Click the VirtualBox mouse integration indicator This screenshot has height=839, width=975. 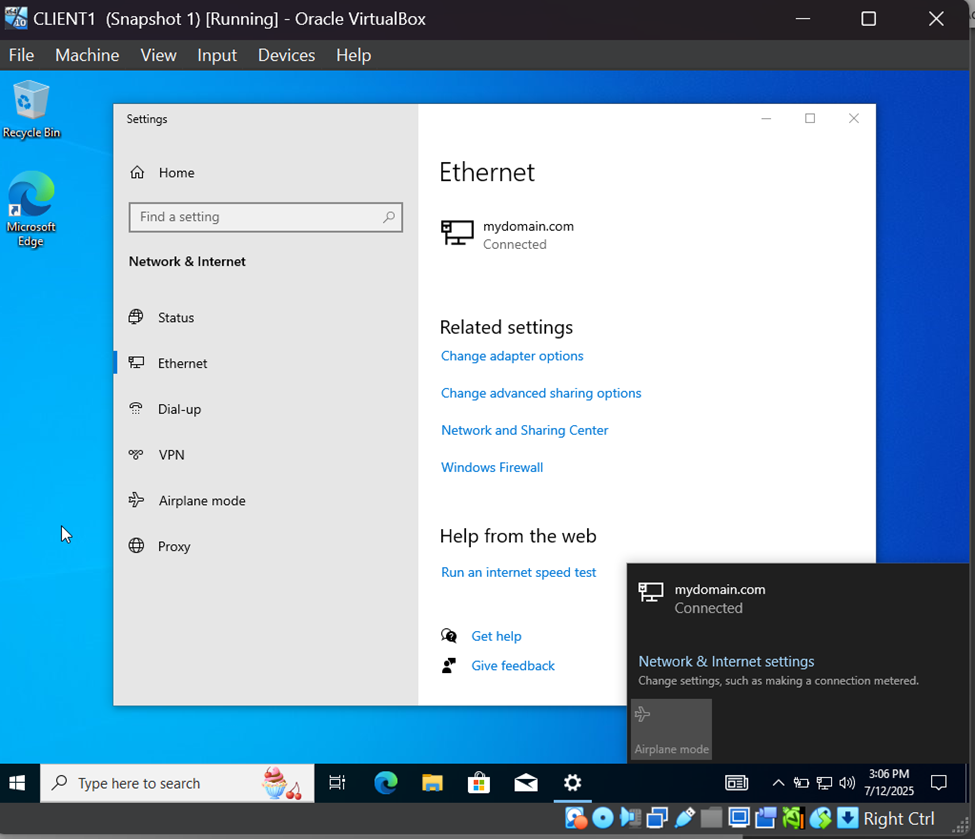[820, 818]
